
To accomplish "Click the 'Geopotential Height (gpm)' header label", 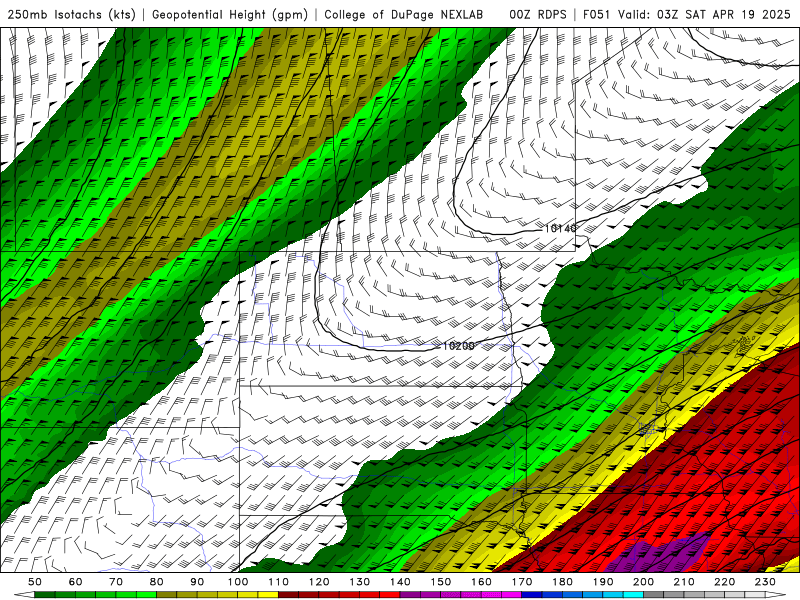I will (x=230, y=15).
